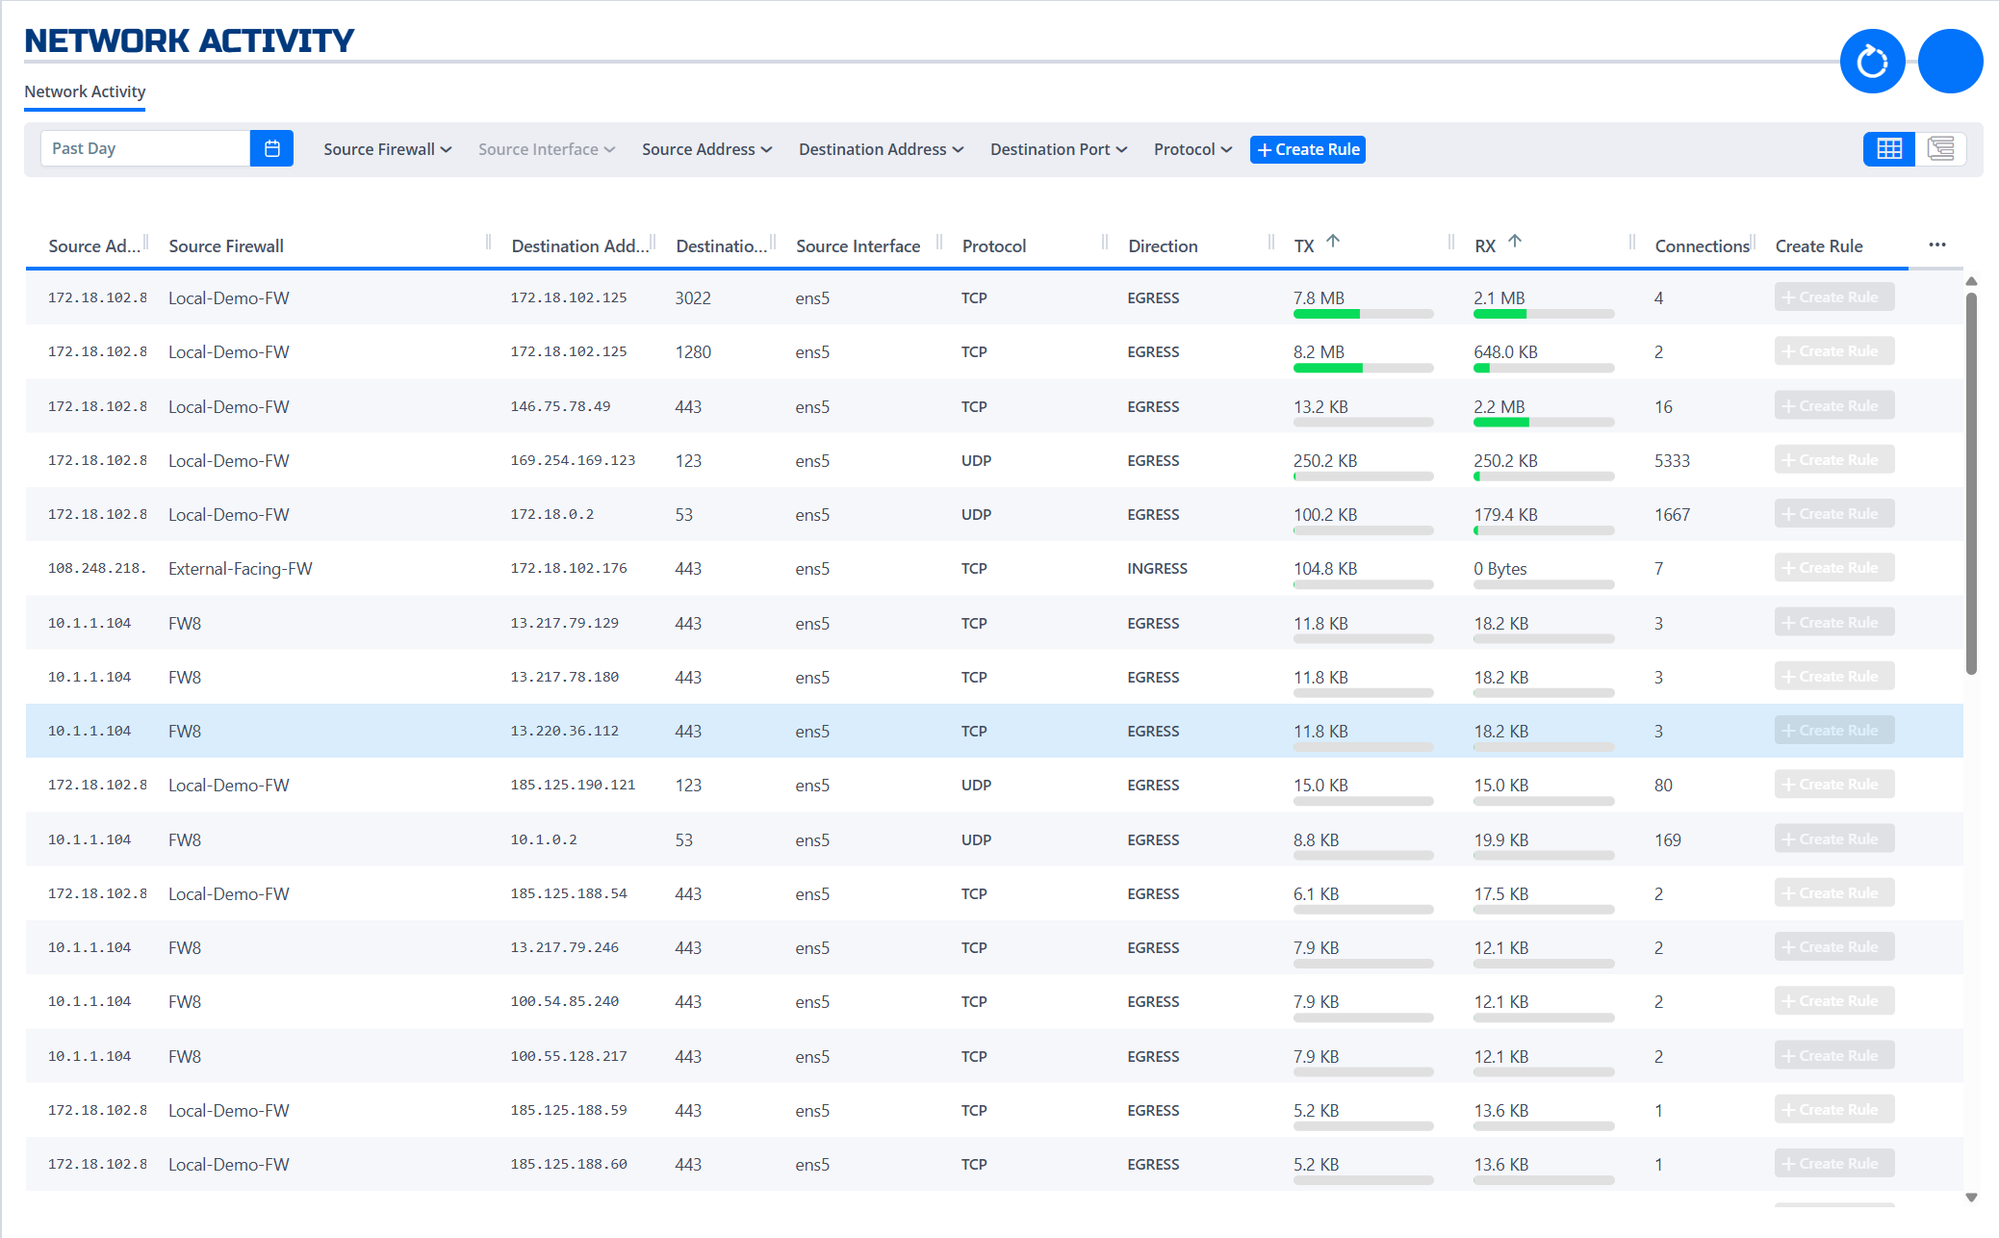
Task: Click the 13.2 KB TX value
Action: (1320, 407)
